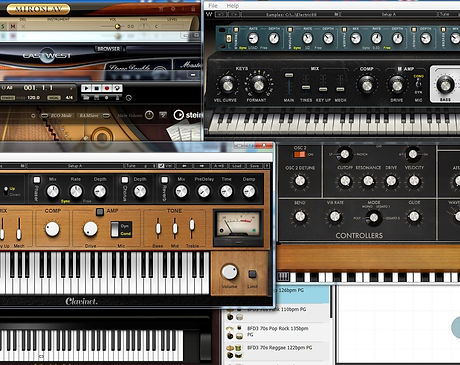Click the MODE selector knob in Controllers
The height and width of the screenshot is (365, 460).
[x=374, y=217]
